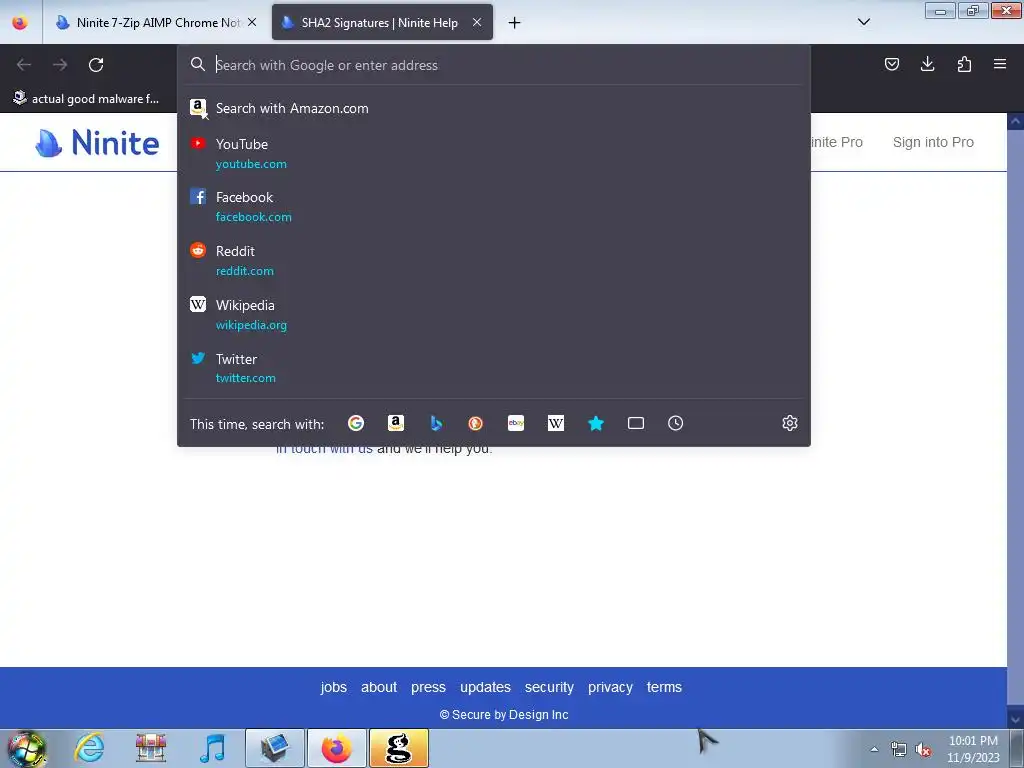Open privacy footer link

(610, 687)
